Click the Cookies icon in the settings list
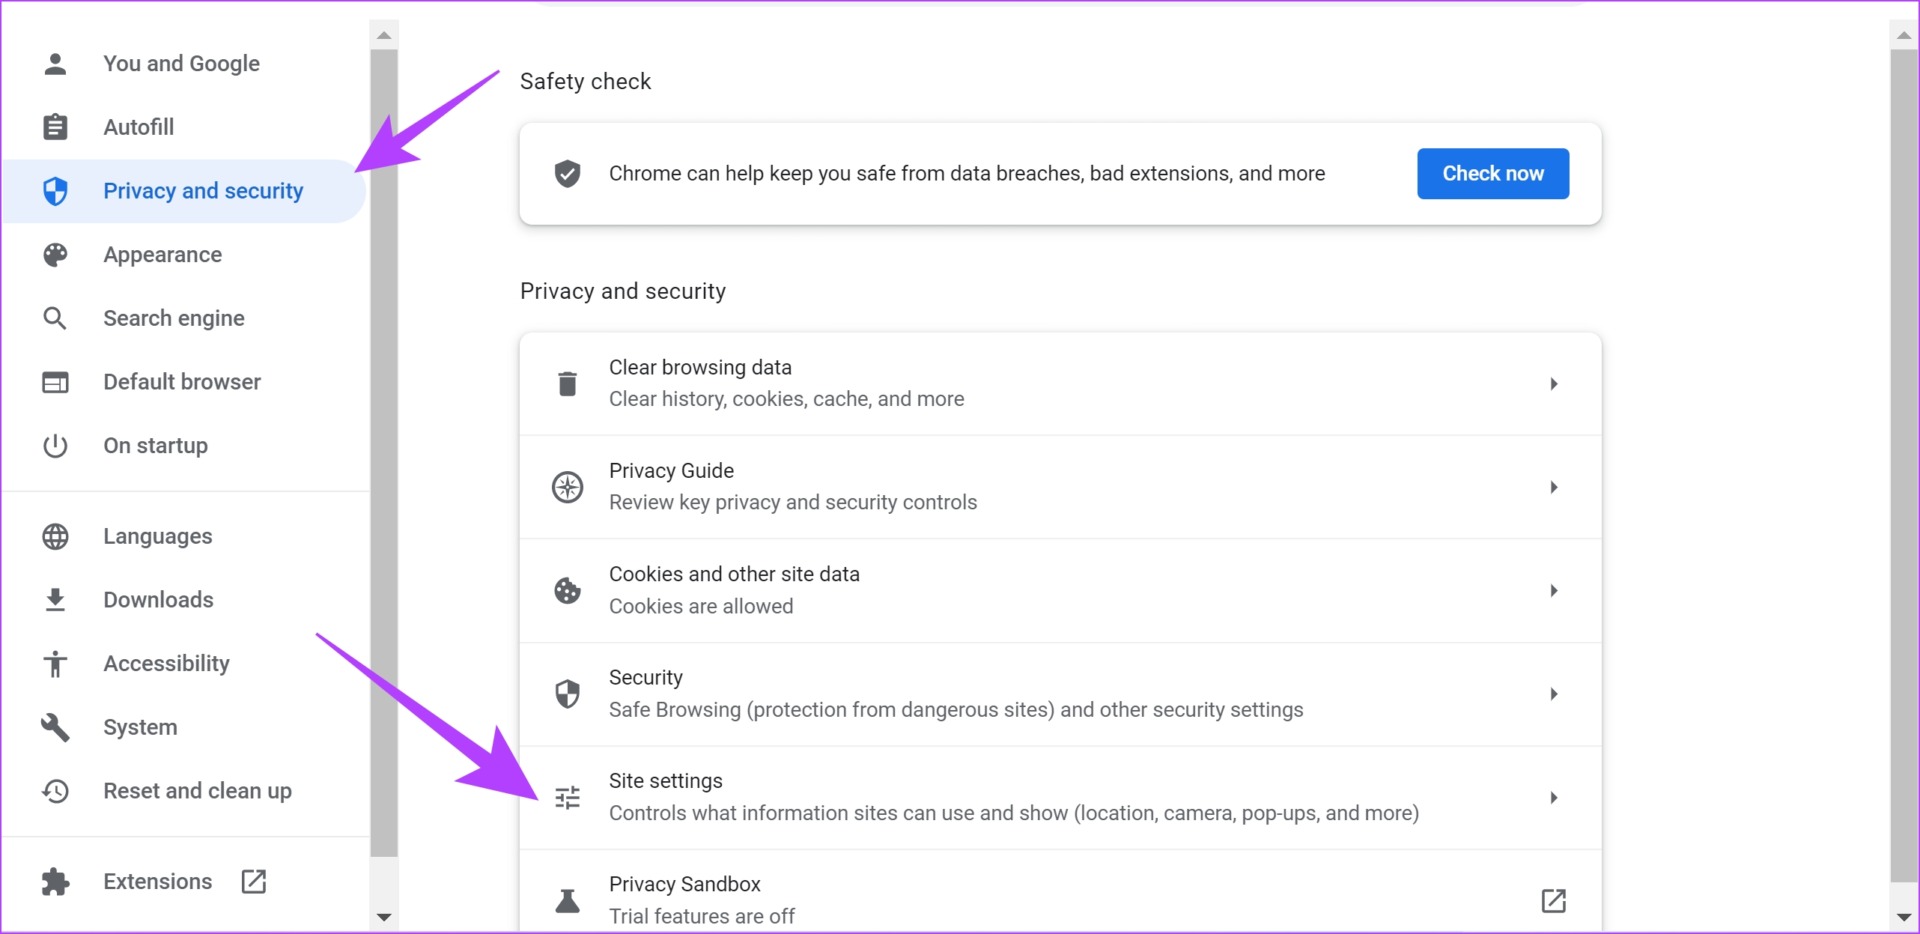 (x=567, y=590)
